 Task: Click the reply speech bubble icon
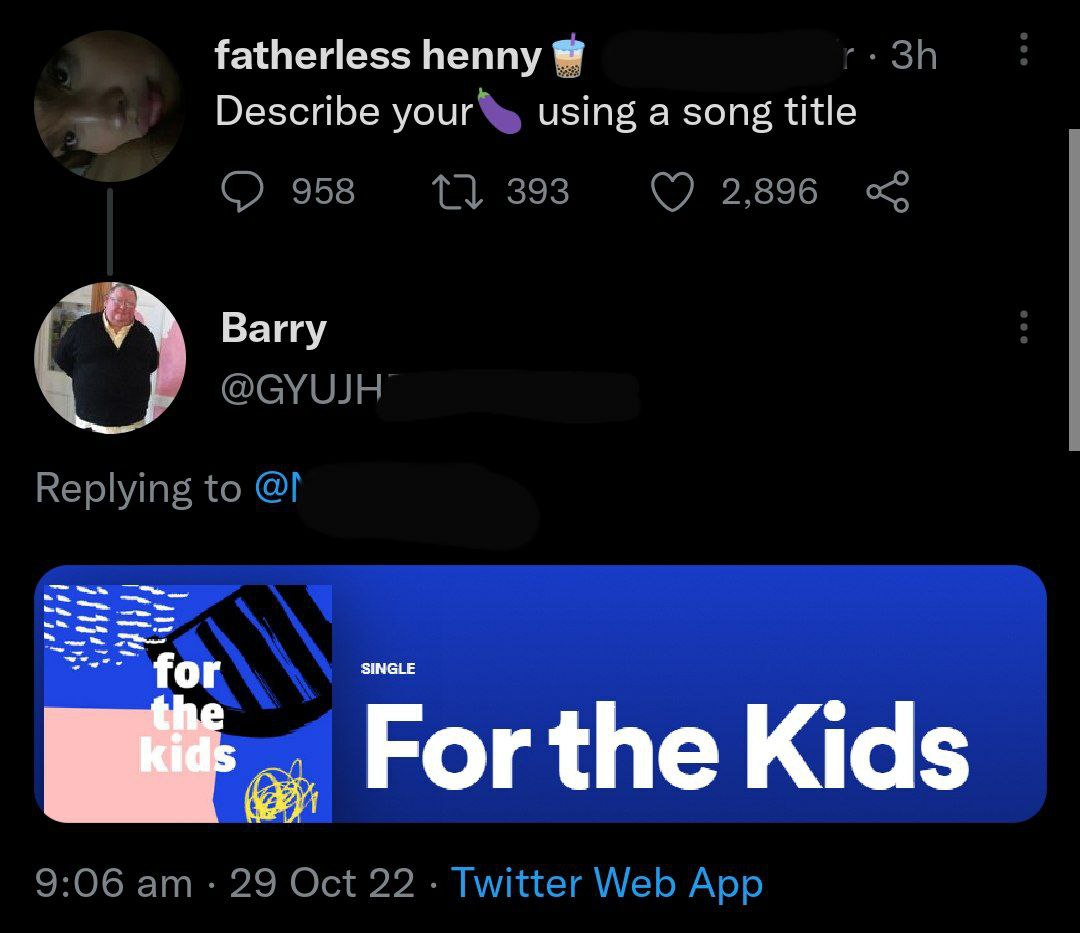click(x=242, y=191)
